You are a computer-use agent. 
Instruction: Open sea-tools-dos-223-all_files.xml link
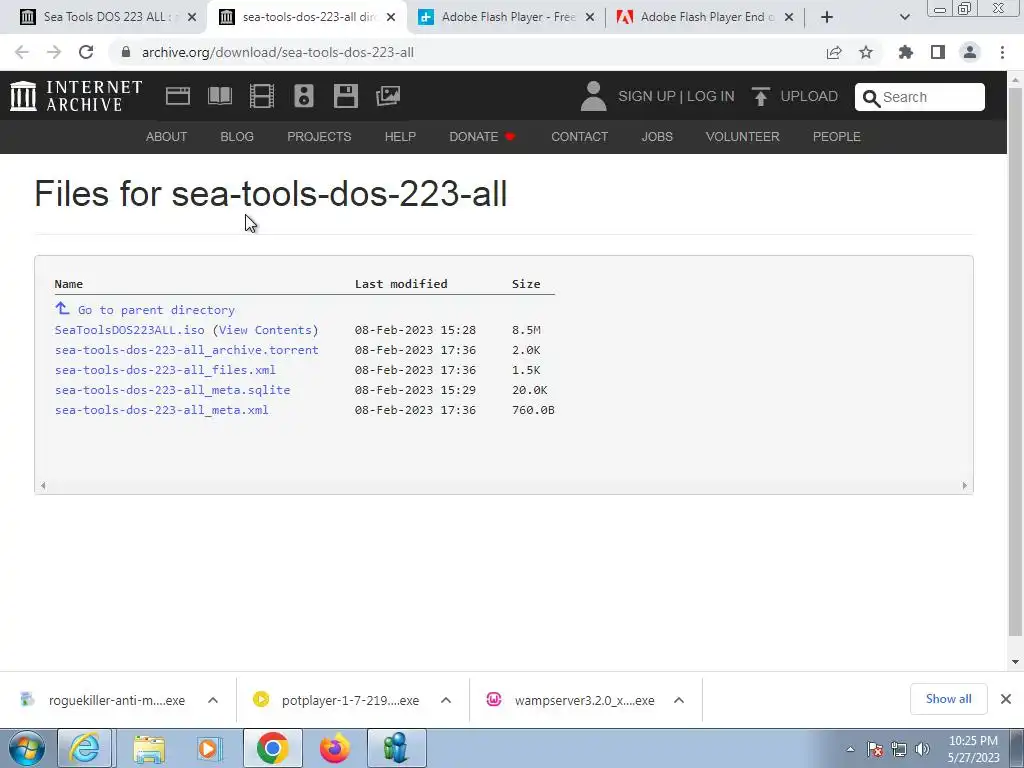(x=165, y=370)
